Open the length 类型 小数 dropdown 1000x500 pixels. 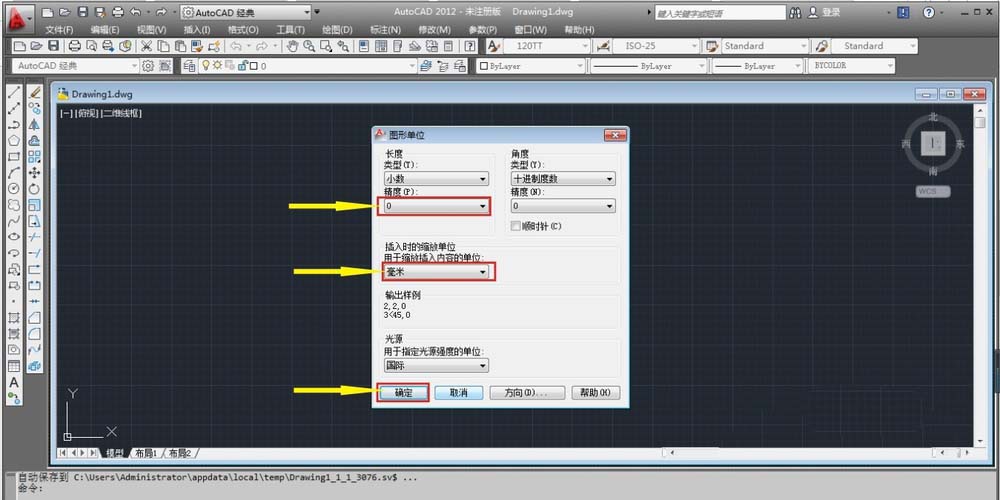pos(436,179)
